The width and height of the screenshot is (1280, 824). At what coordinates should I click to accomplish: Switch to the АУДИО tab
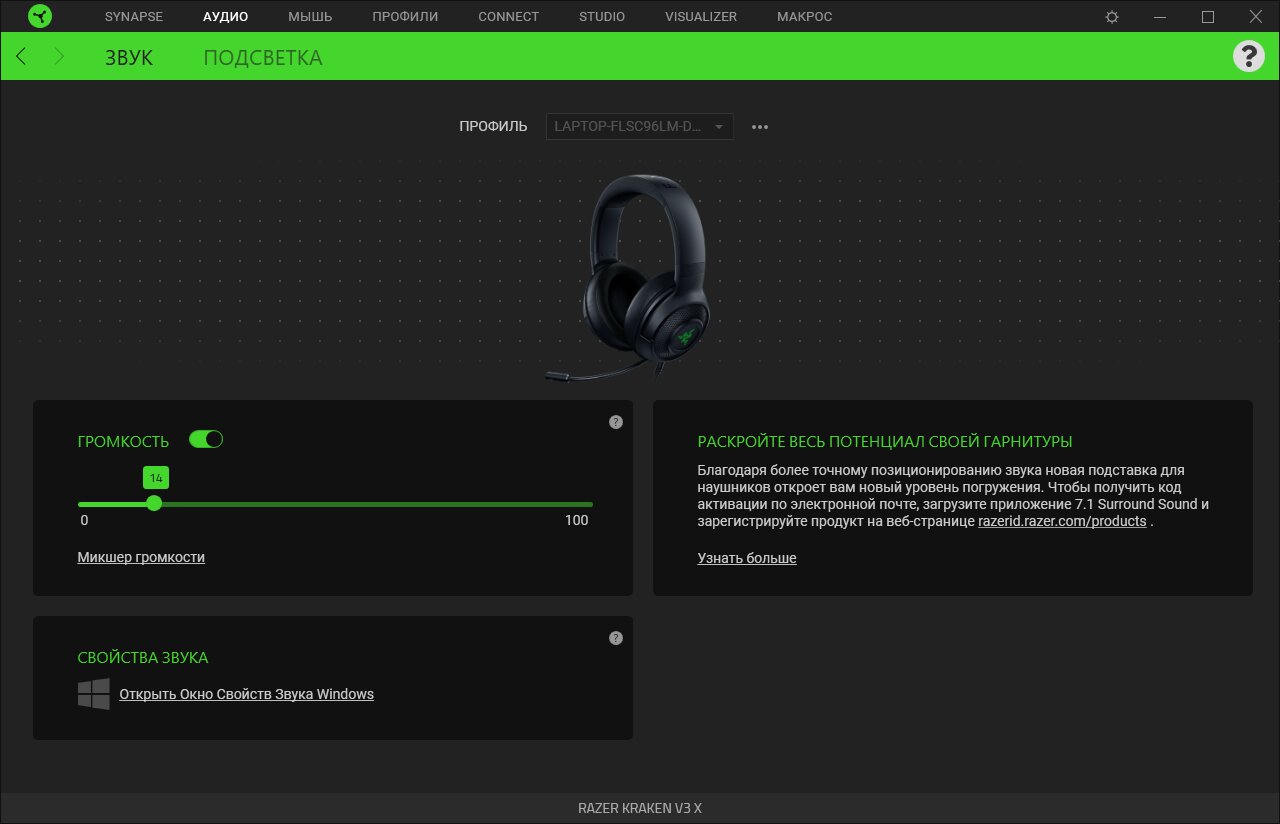[225, 17]
